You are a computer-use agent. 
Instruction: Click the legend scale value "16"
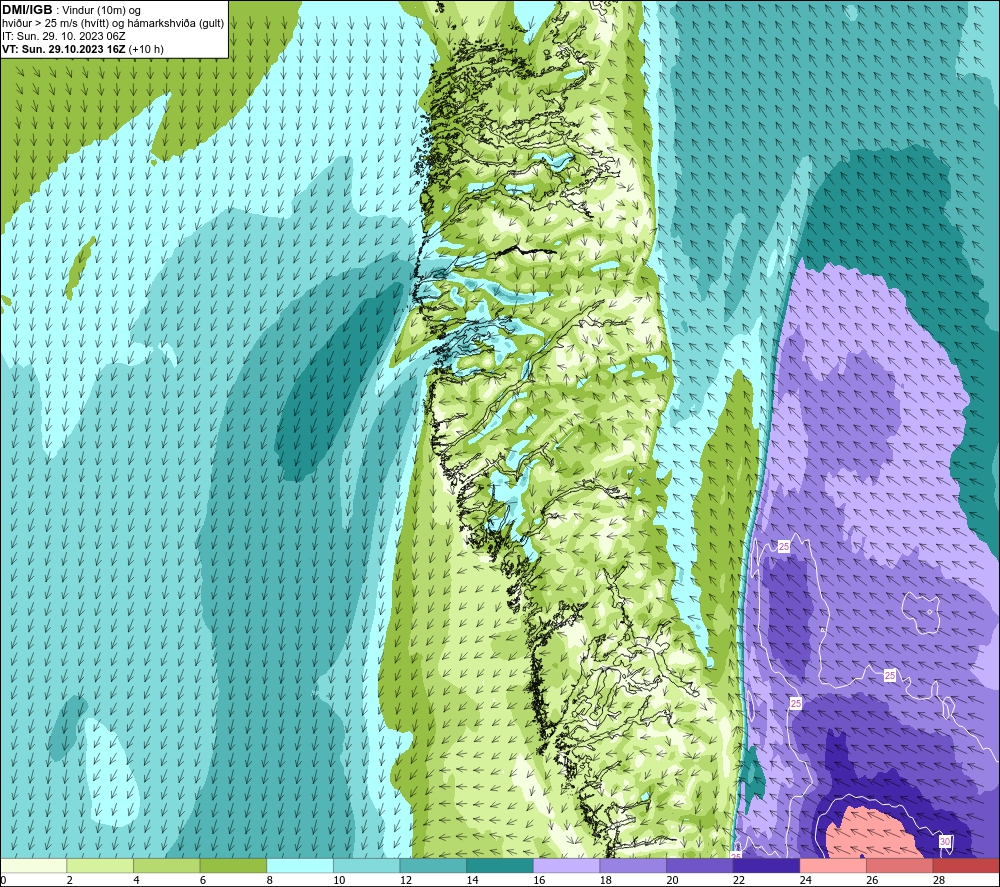coord(539,880)
